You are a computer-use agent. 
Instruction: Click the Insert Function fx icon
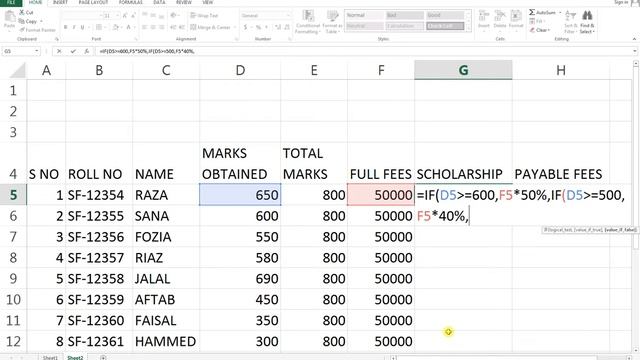pos(87,51)
